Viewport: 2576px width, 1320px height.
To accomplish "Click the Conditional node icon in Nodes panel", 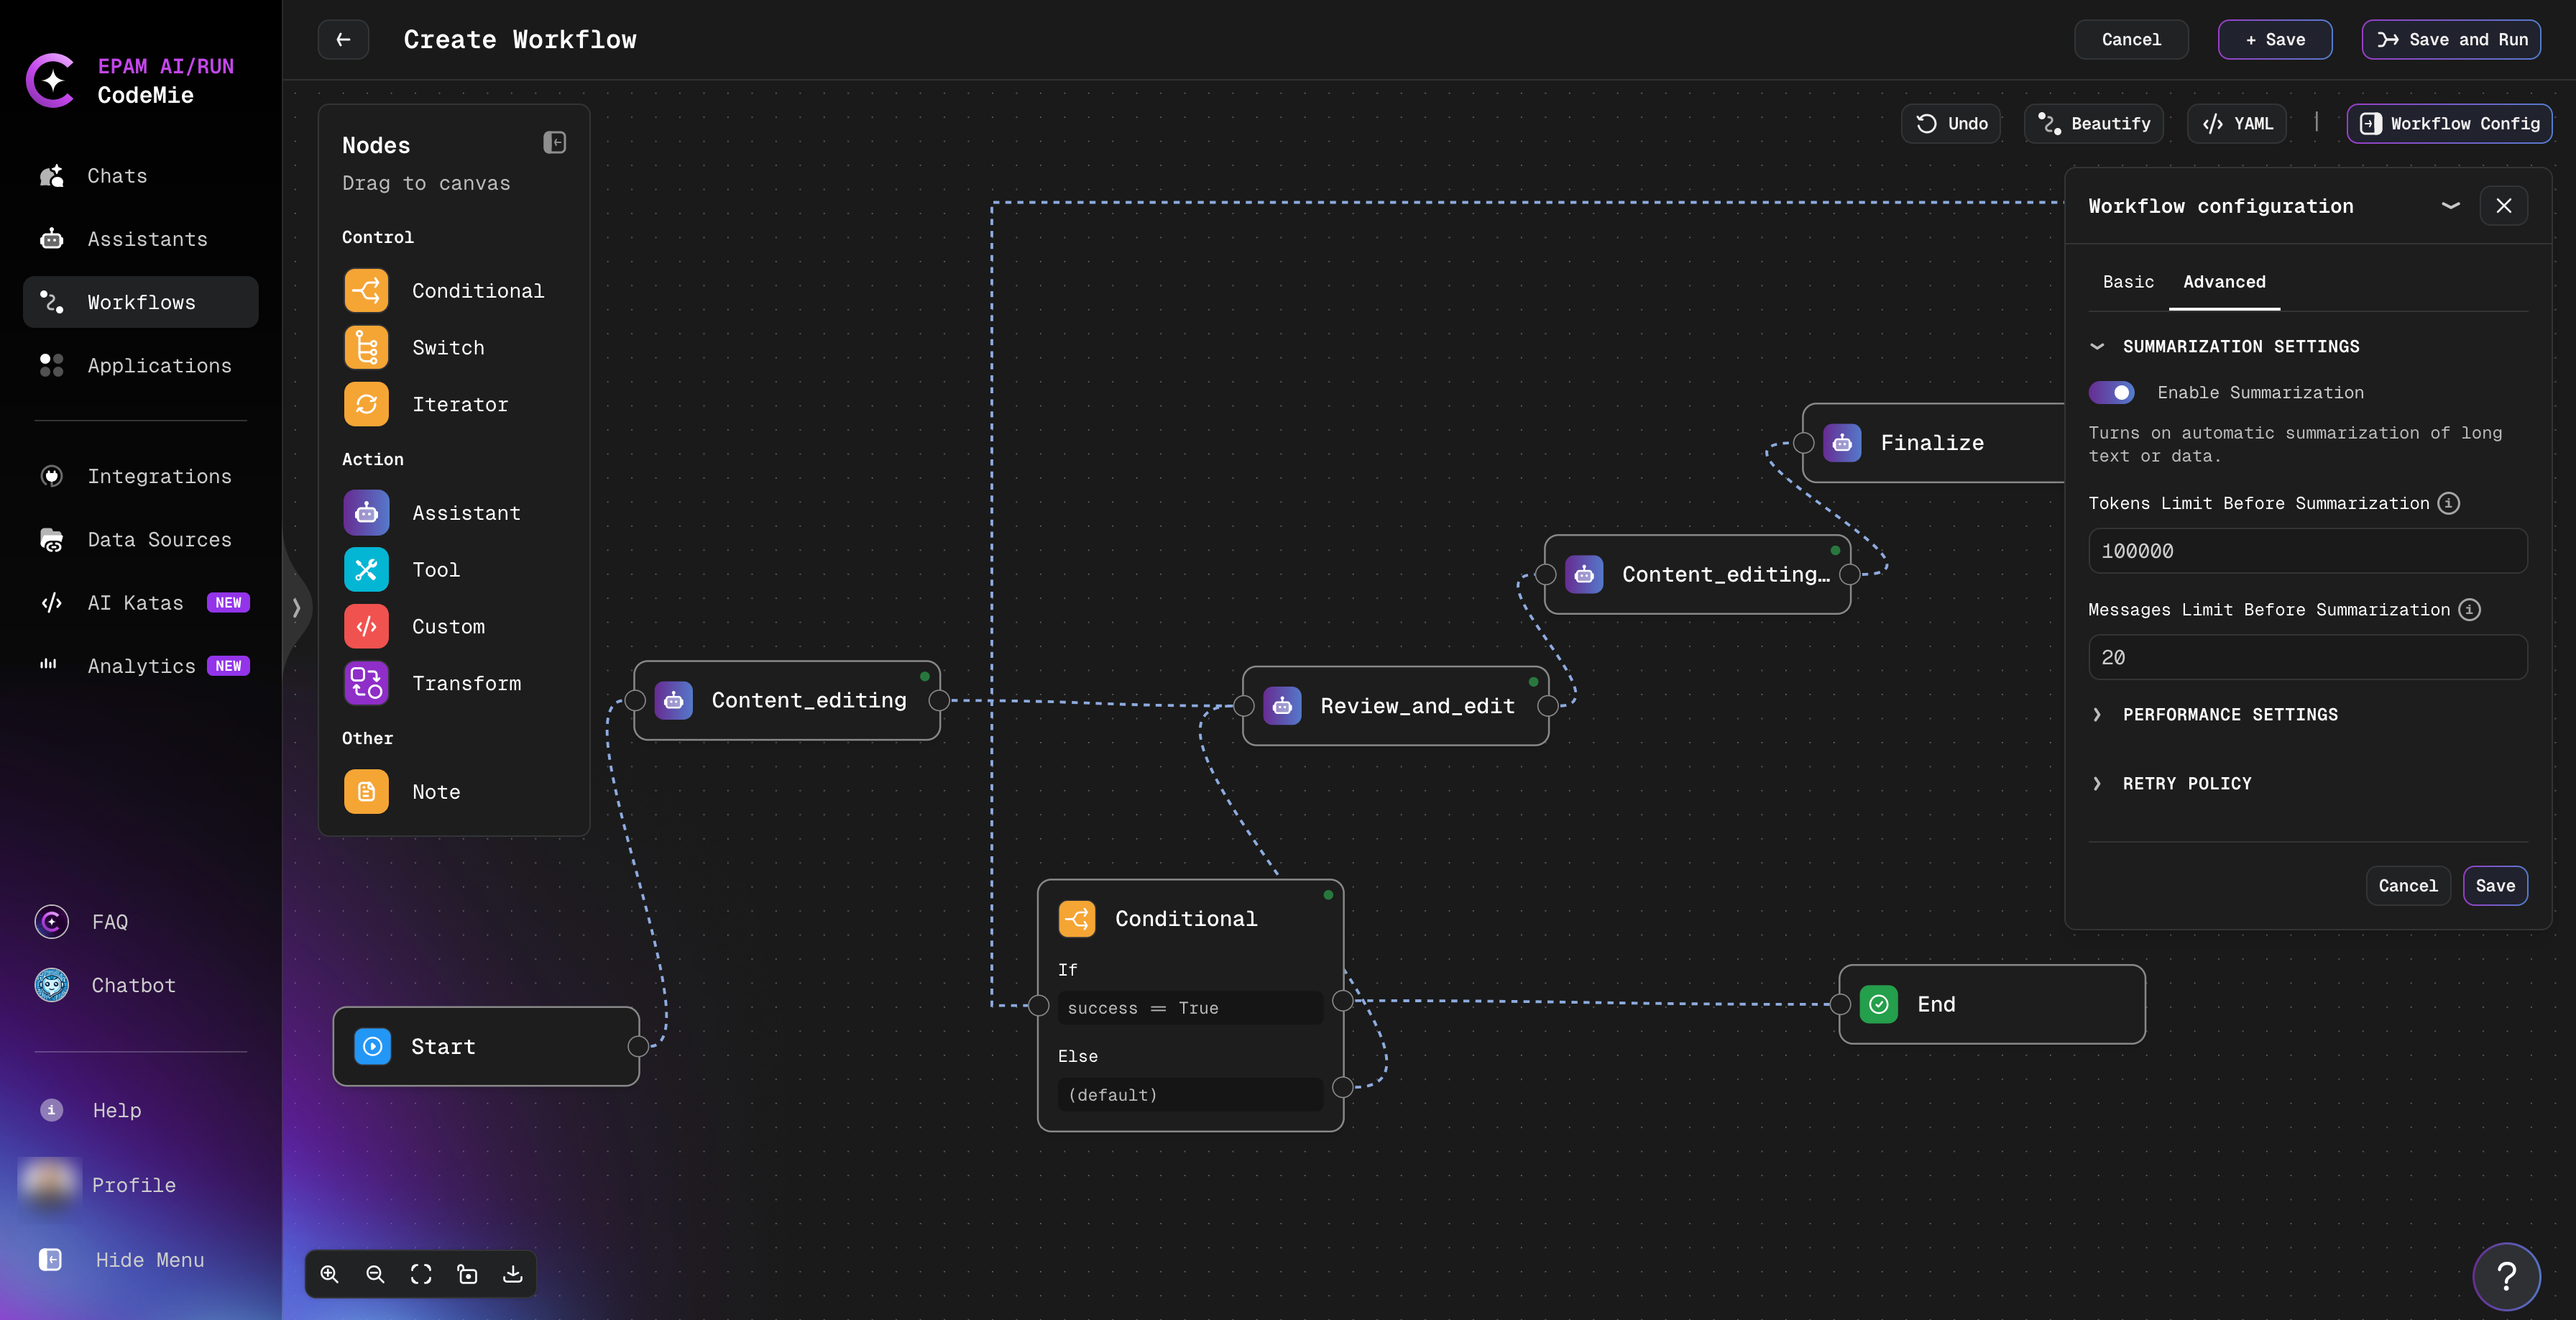I will pyautogui.click(x=366, y=291).
